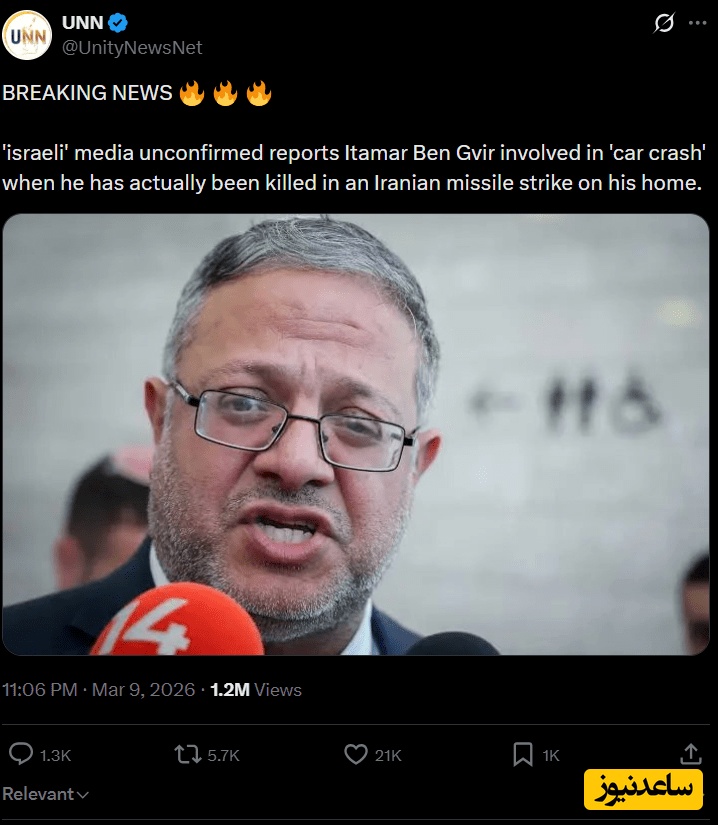
Task: Open the @UnityNewsNet handle link
Action: [132, 48]
